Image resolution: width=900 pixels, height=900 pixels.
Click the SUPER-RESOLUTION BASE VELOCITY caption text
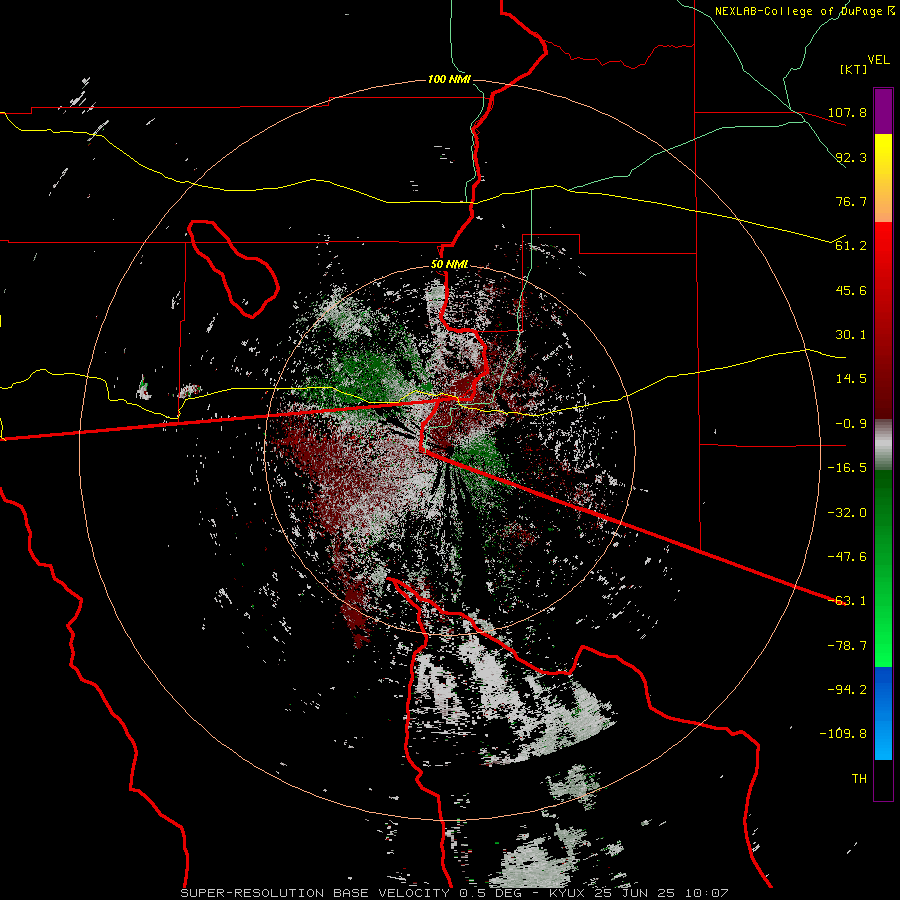315,893
